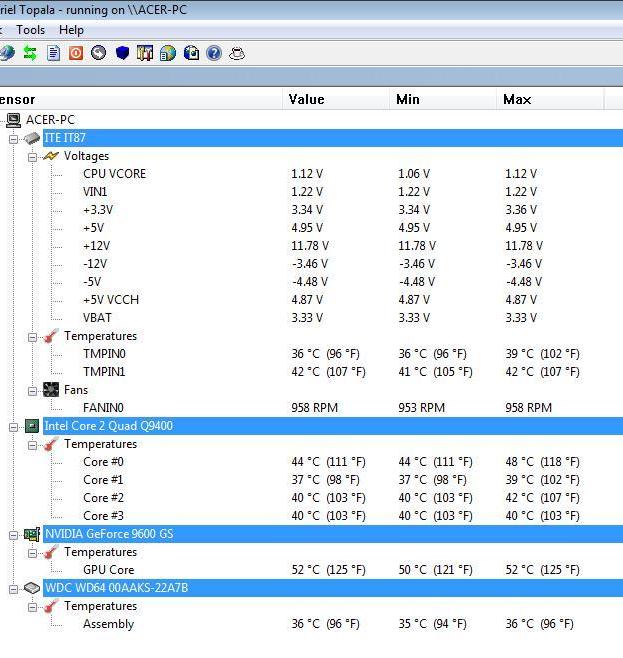The height and width of the screenshot is (658, 623).
Task: Collapse the Voltages group
Action: pos(32,157)
